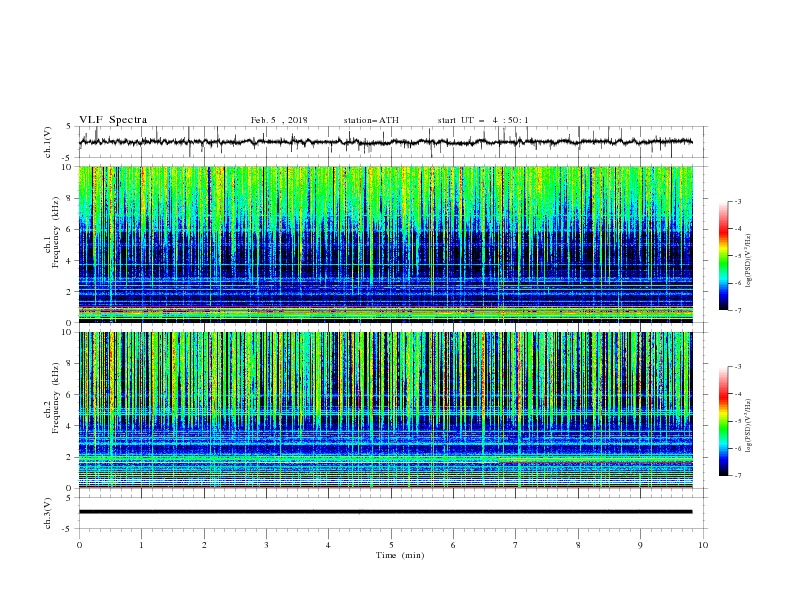Viewport: 792px width, 612px height.
Task: Click the ch.3 flat voltage trace
Action: (x=385, y=512)
